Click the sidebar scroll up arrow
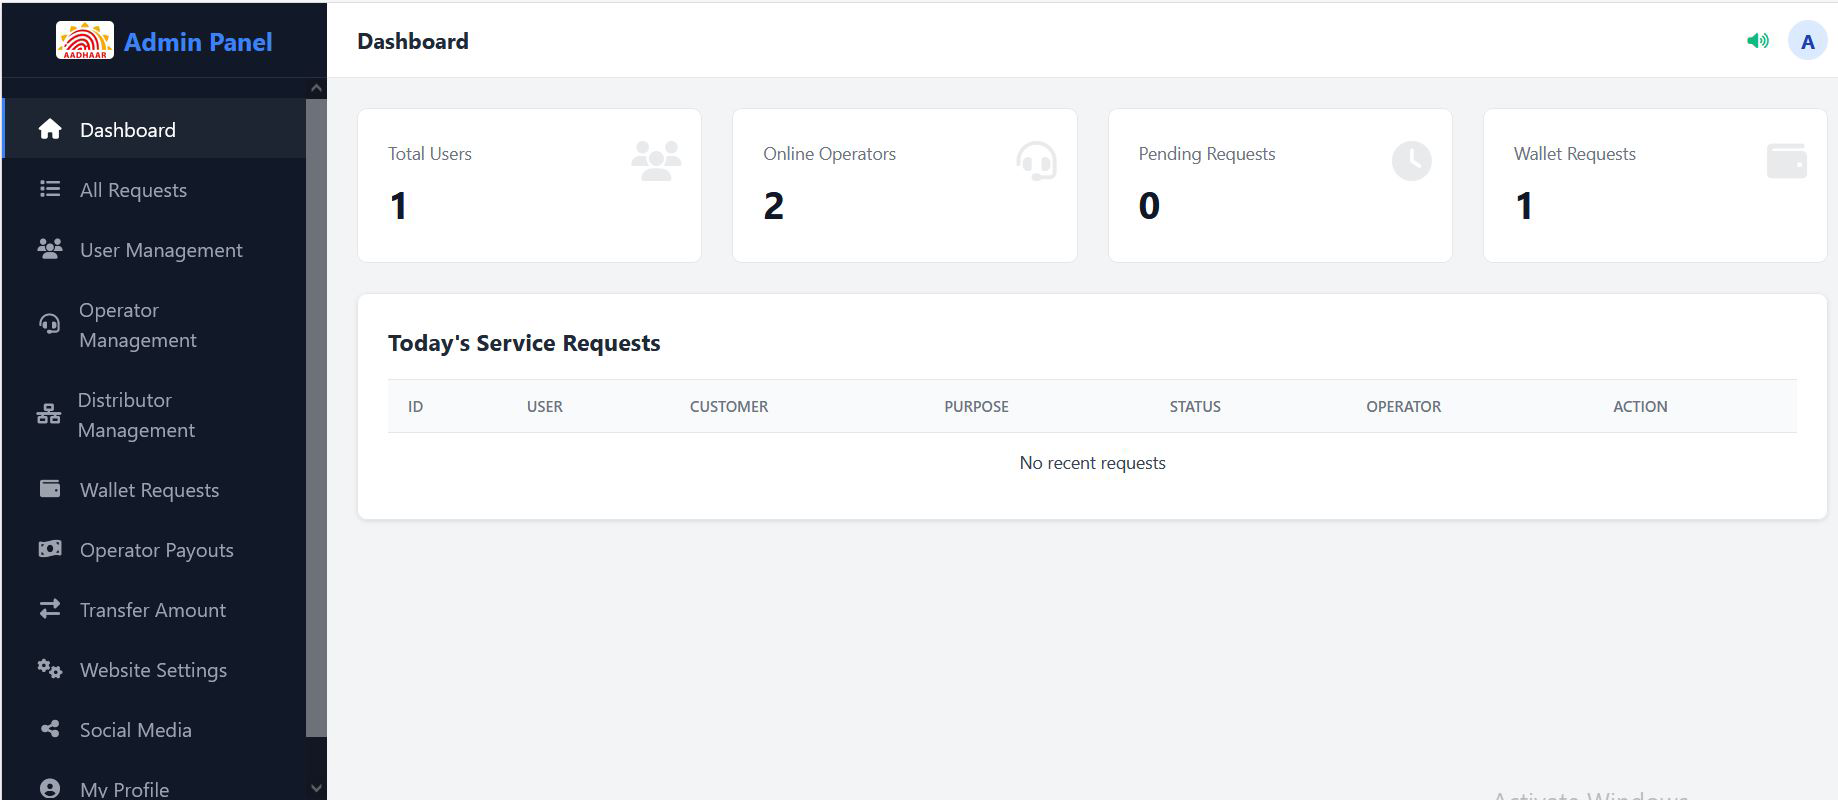The width and height of the screenshot is (1838, 800). coord(316,88)
